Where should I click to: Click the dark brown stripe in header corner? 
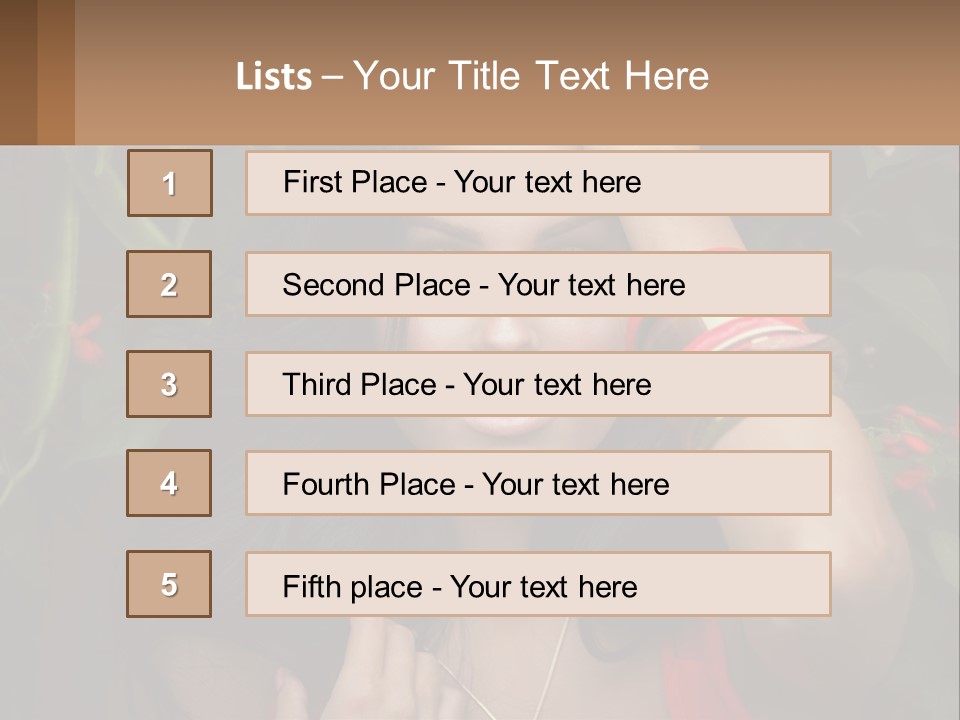18,72
